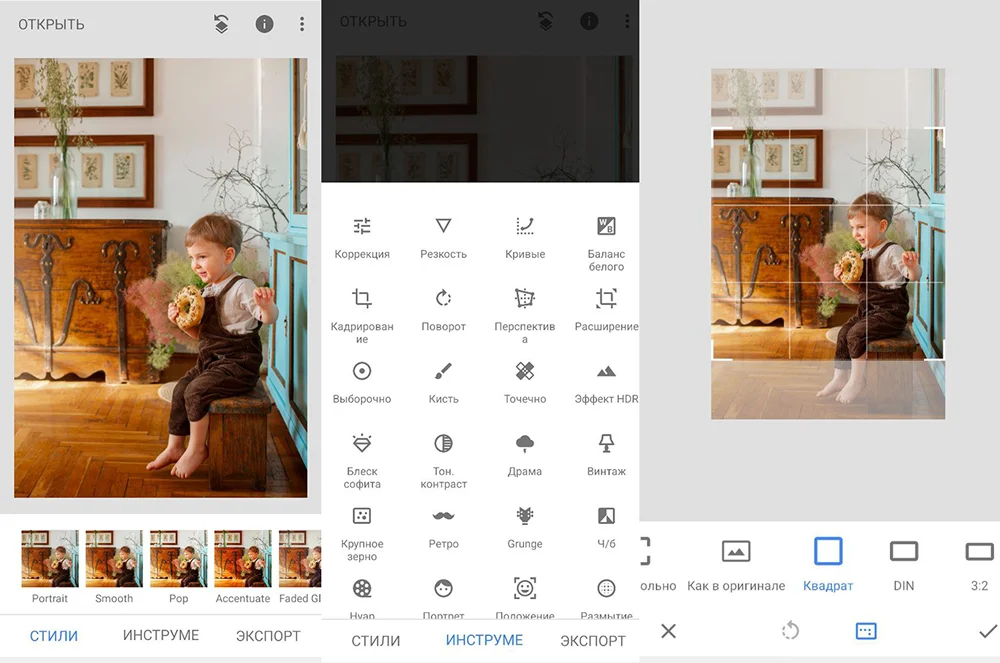Cancel cropping with the X button

tap(669, 631)
